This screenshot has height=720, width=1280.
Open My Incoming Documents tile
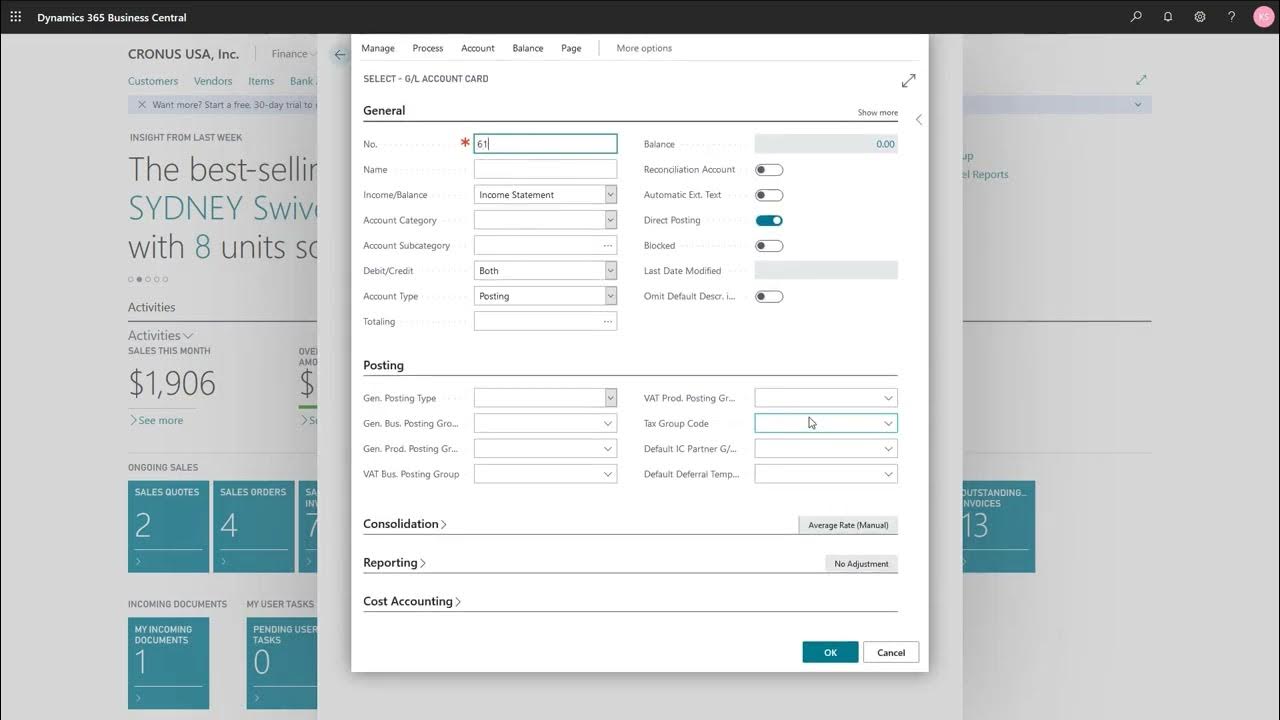click(x=169, y=663)
